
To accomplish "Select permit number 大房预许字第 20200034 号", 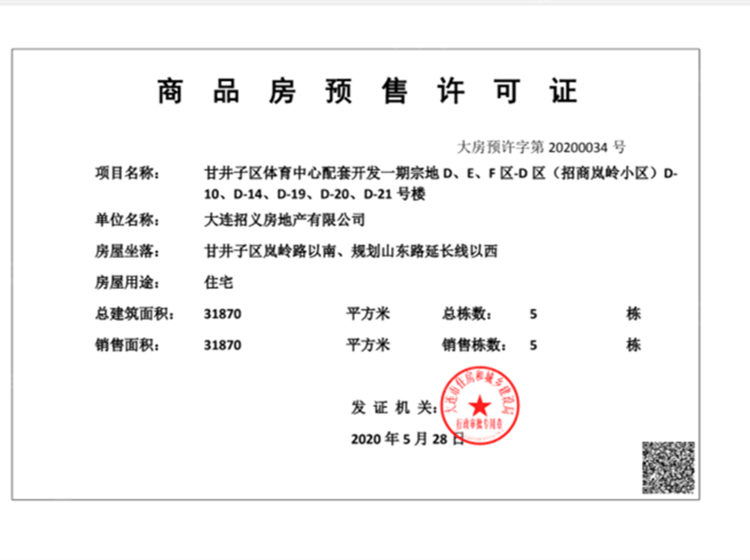I will coord(541,147).
